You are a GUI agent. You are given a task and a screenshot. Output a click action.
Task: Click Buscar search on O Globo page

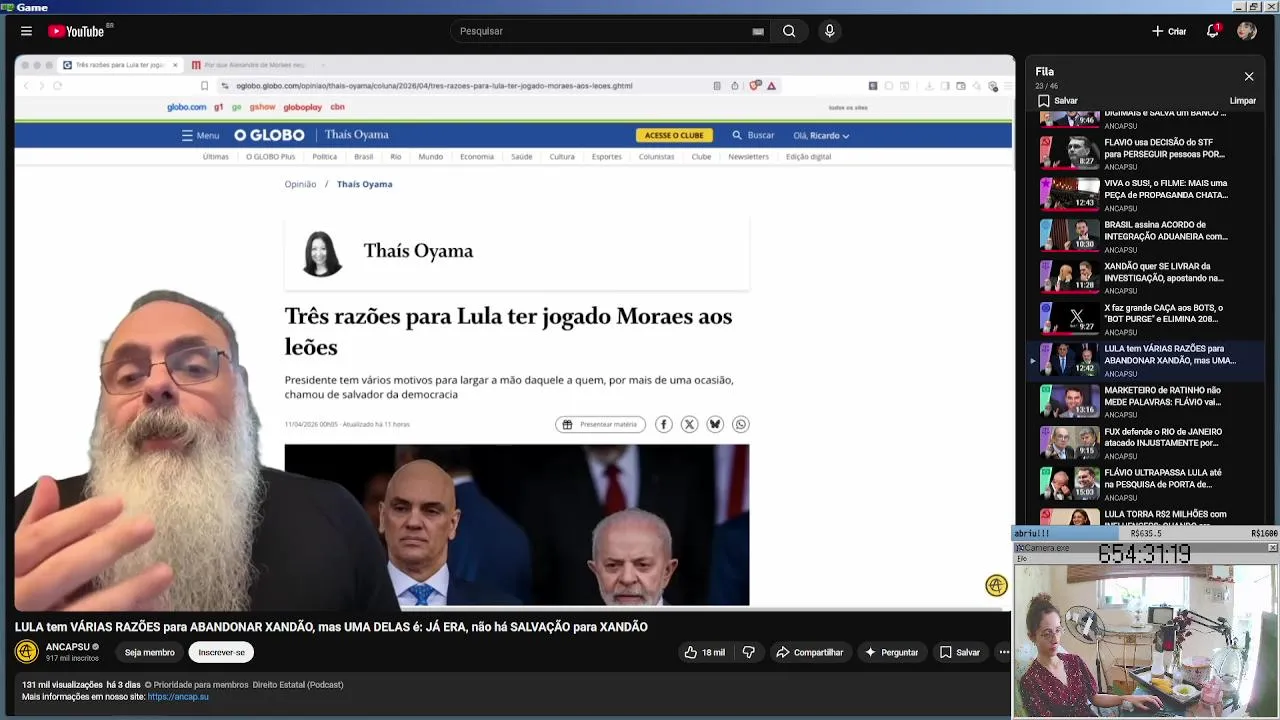click(753, 135)
